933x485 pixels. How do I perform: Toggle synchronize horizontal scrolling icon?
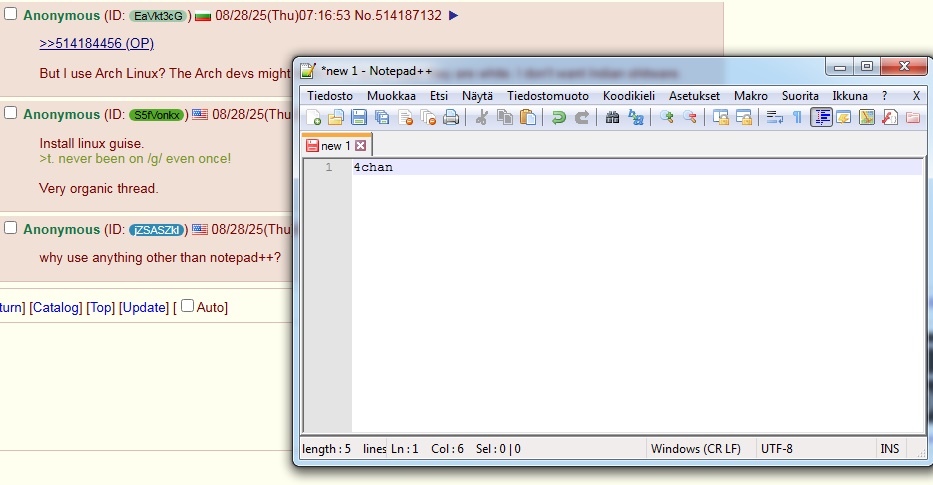click(x=744, y=117)
